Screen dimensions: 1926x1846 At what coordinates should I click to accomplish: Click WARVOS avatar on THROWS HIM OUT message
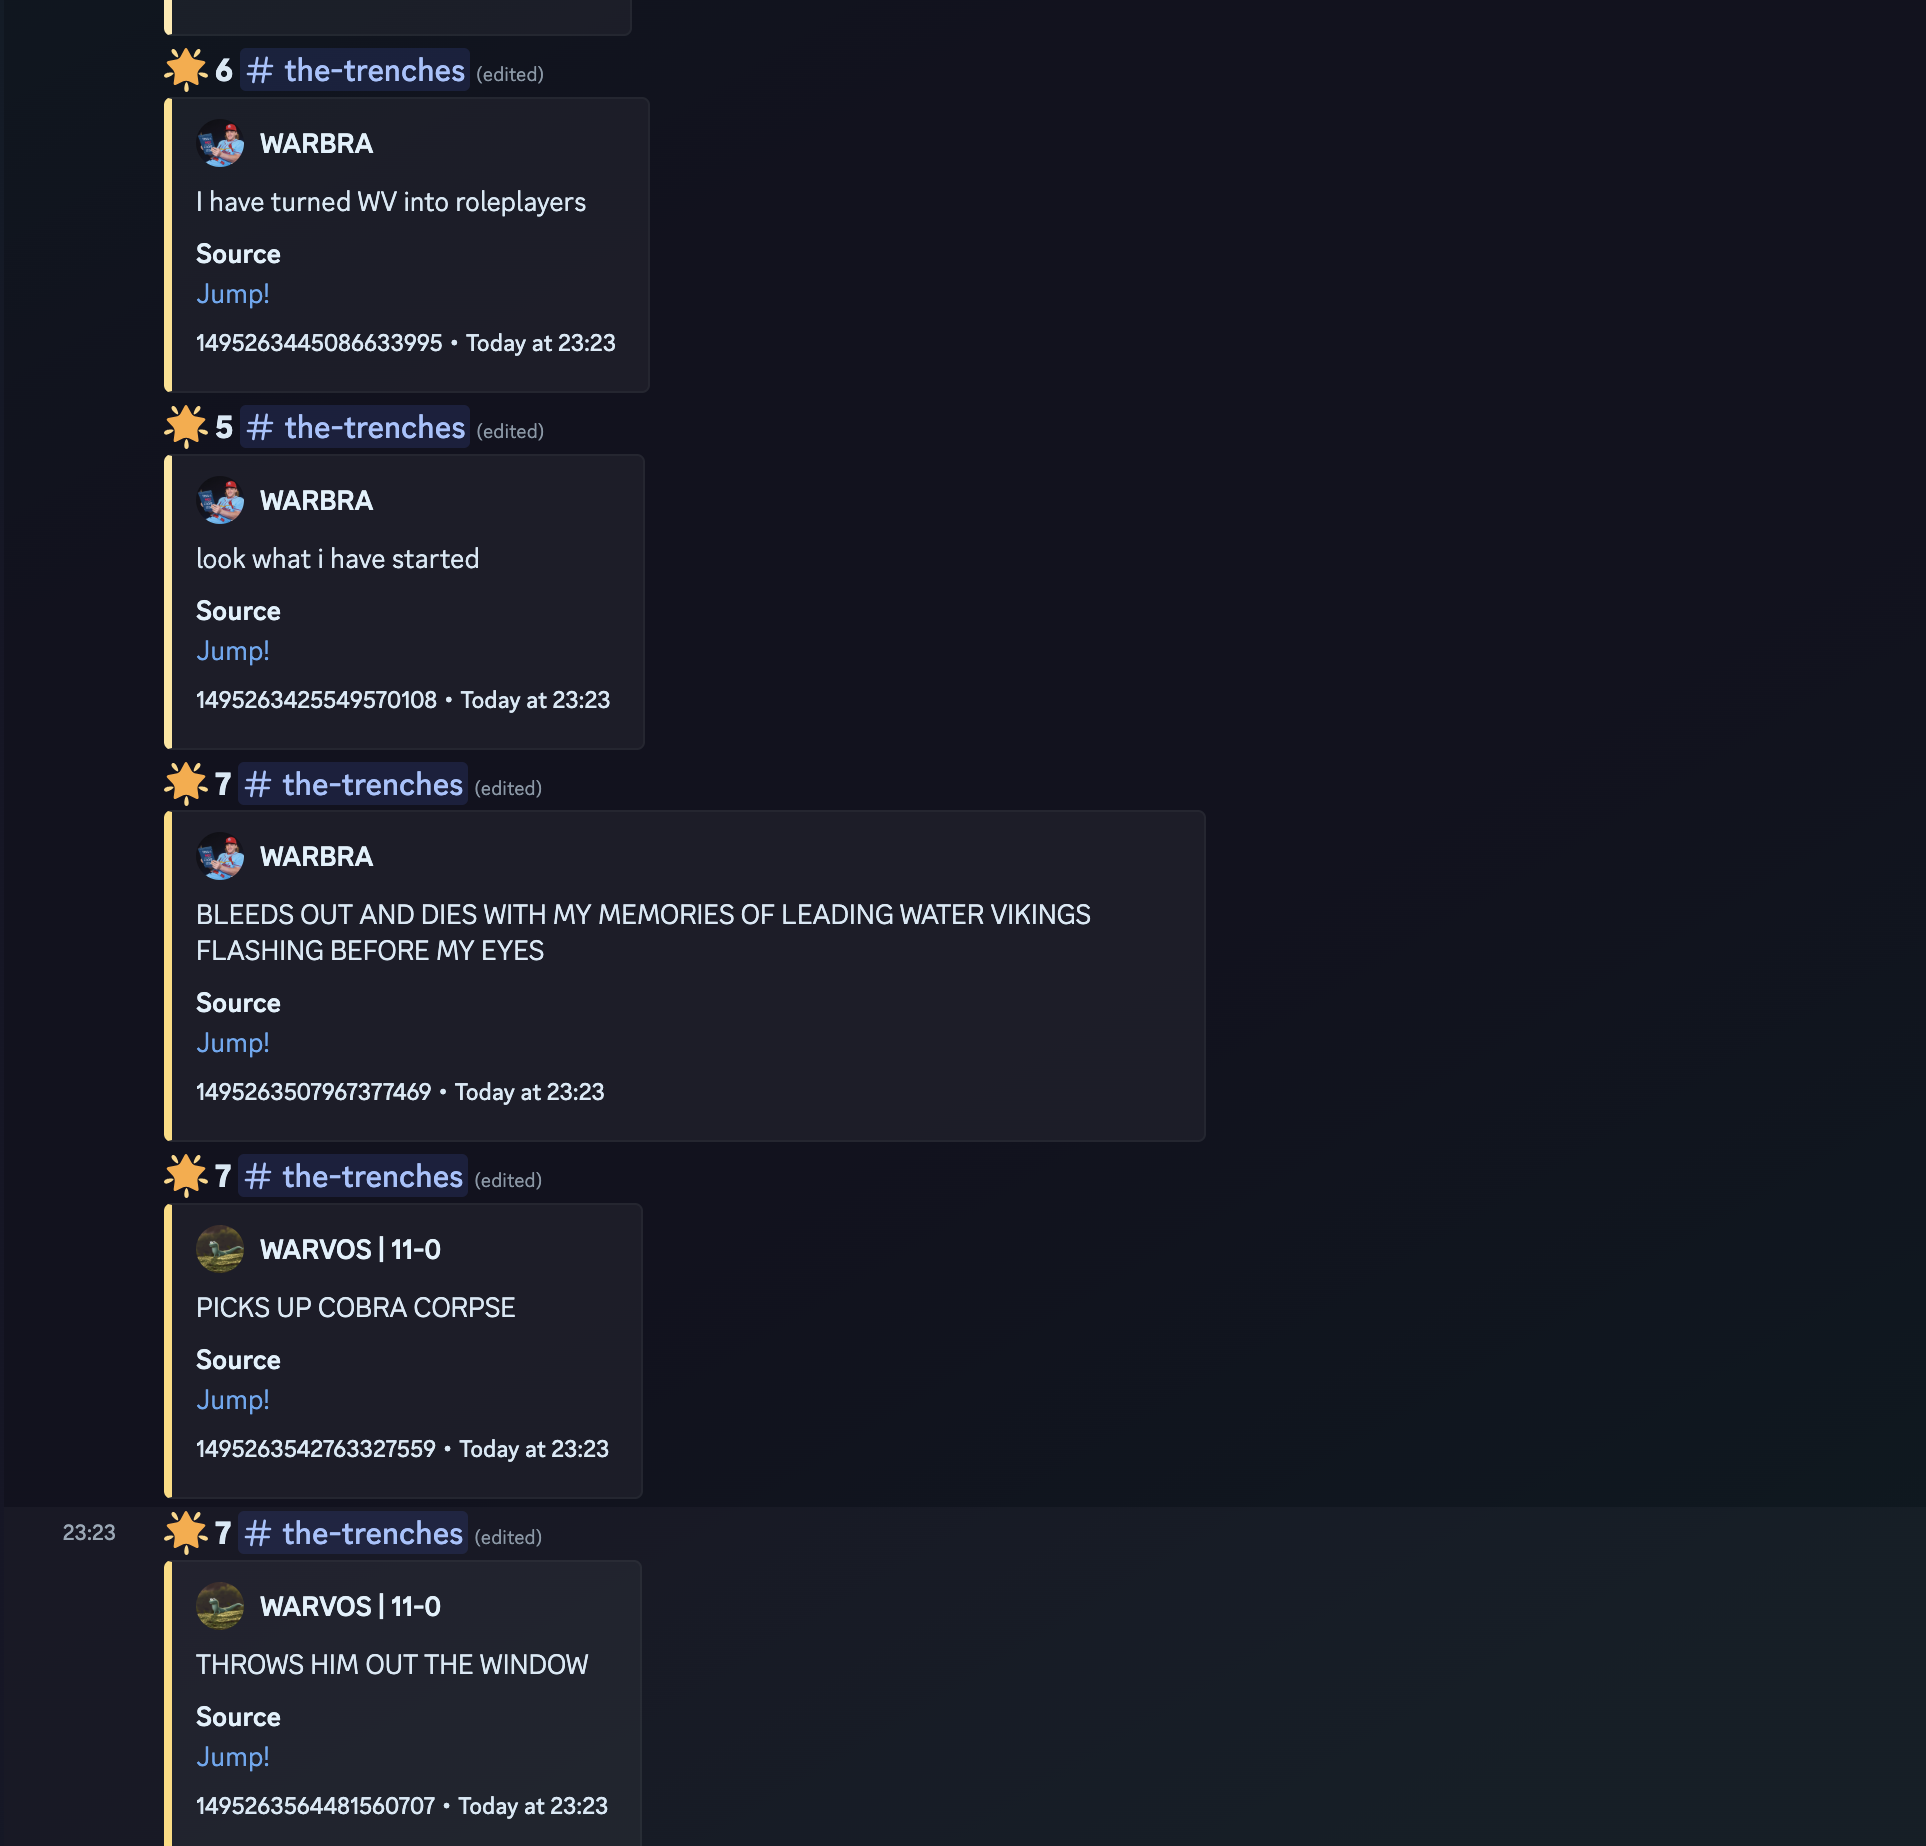pos(220,1607)
